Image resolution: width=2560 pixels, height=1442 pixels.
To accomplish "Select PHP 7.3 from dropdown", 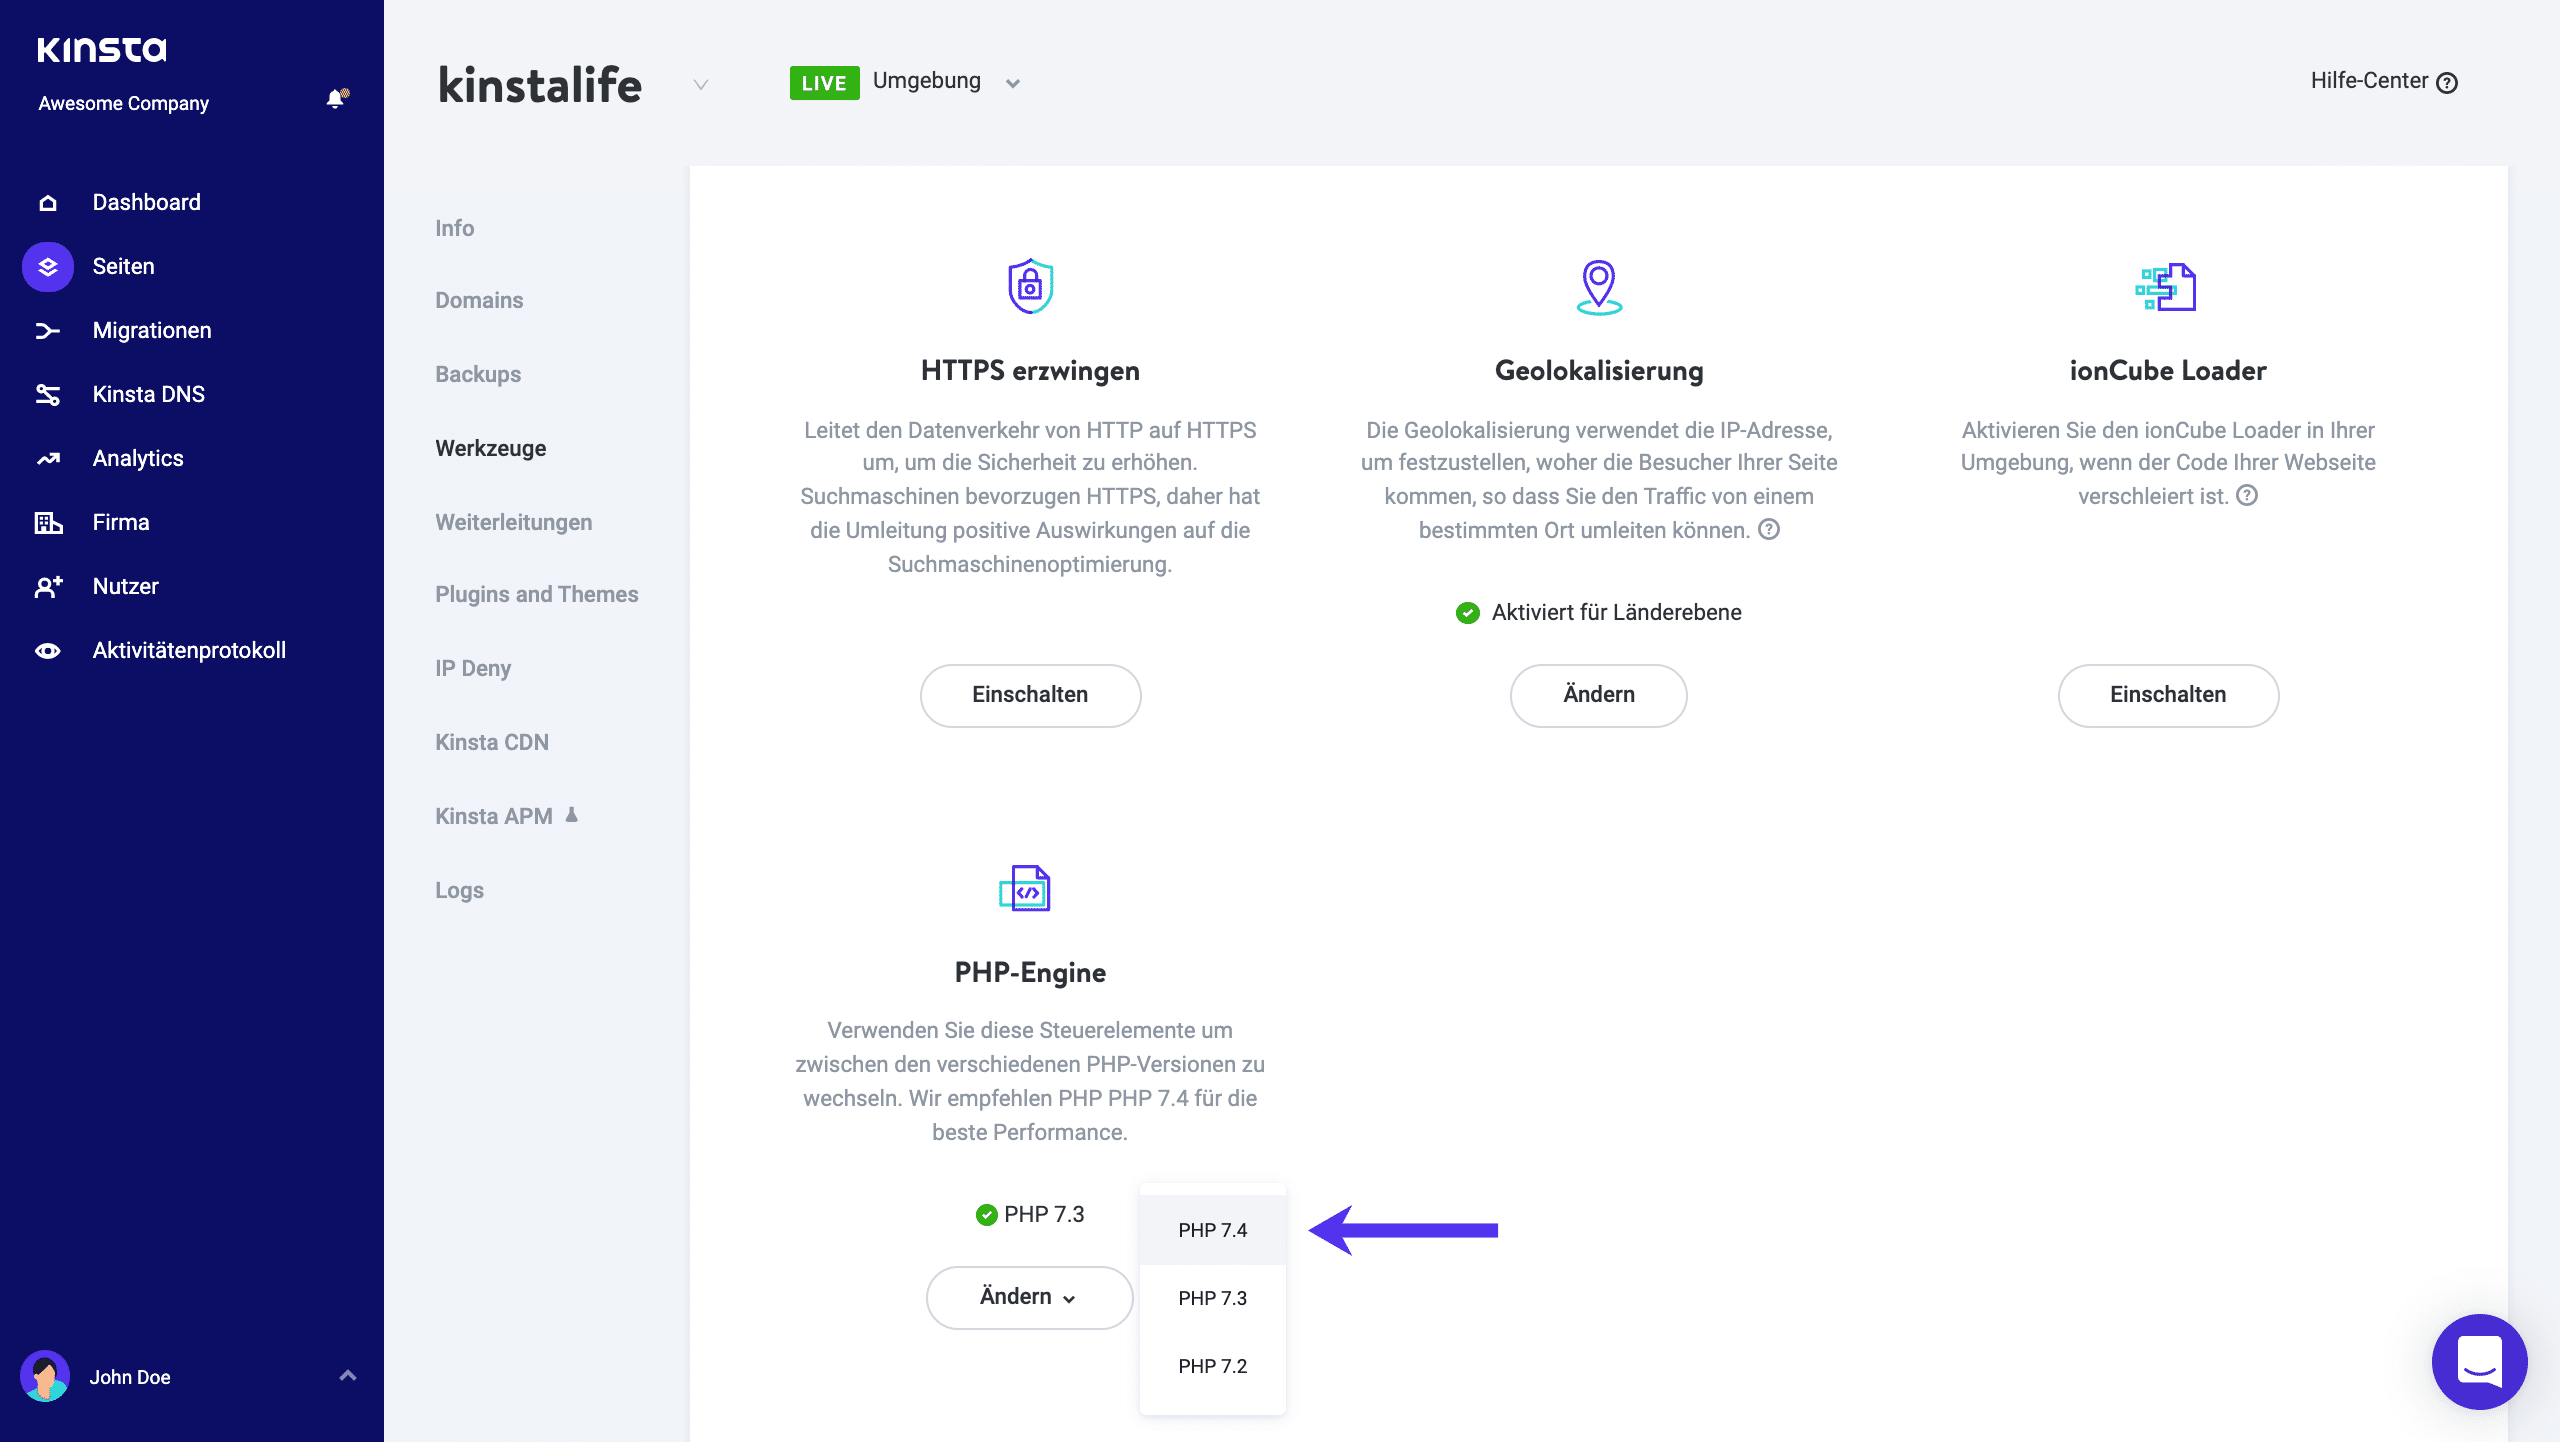I will (x=1212, y=1298).
